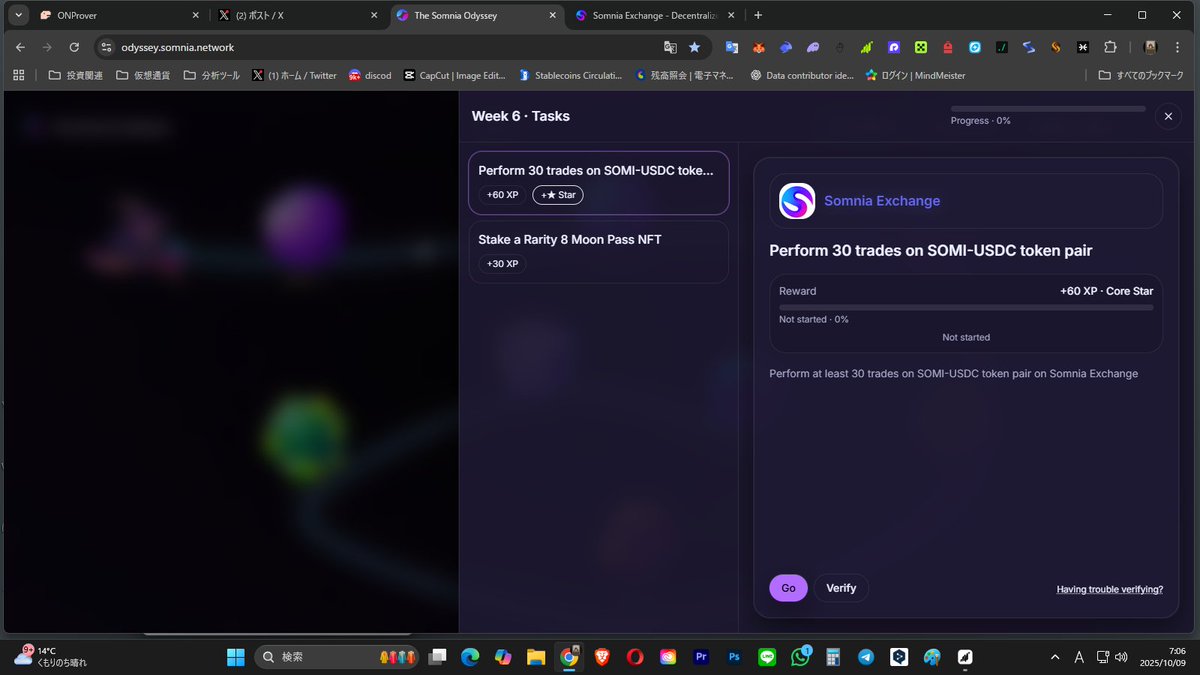Open the discod bookmark
1200x675 pixels.
[370, 75]
